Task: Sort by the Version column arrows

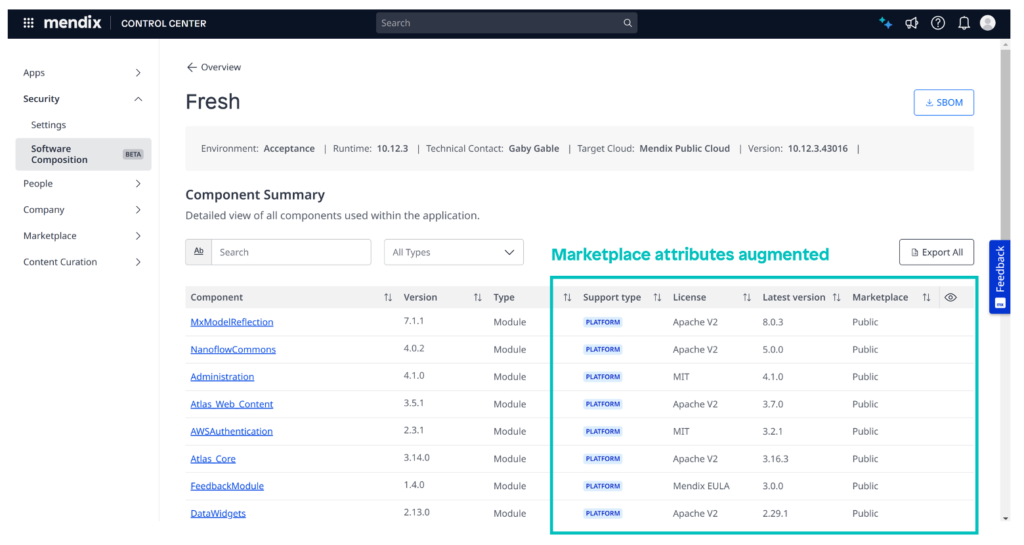Action: click(477, 298)
